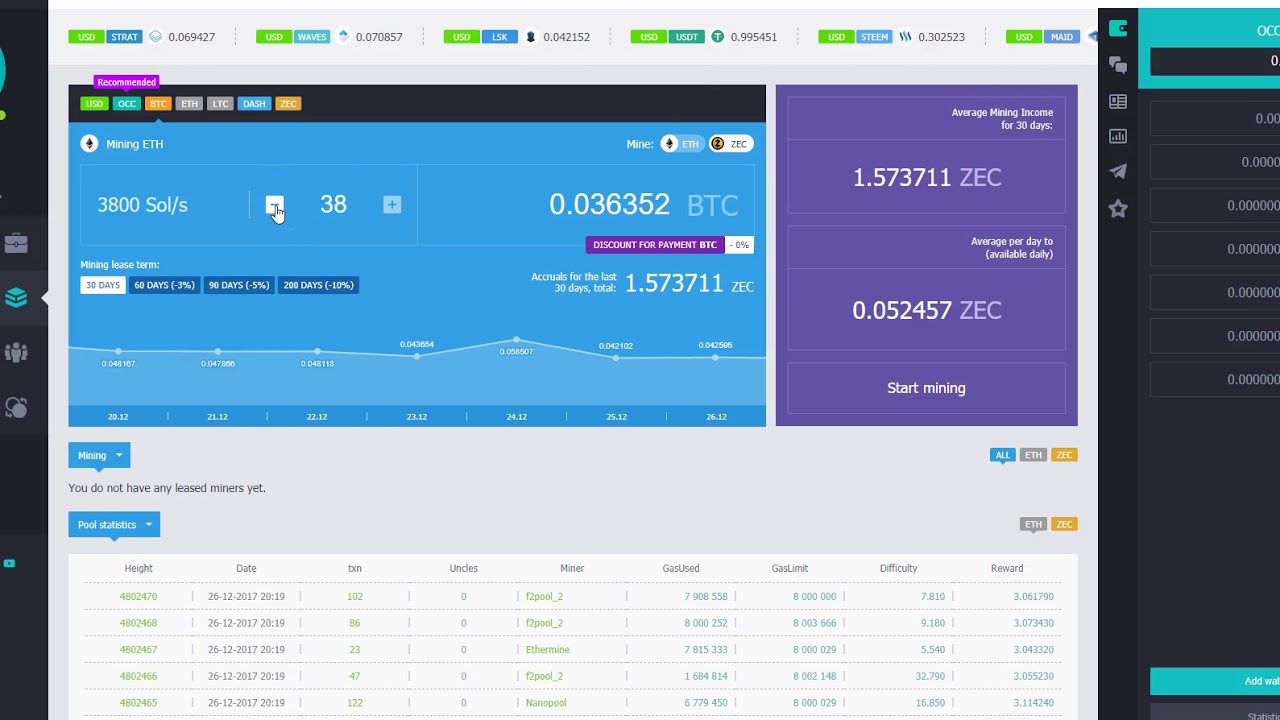Open the star favorites icon
This screenshot has width=1280, height=720.
coord(1118,208)
